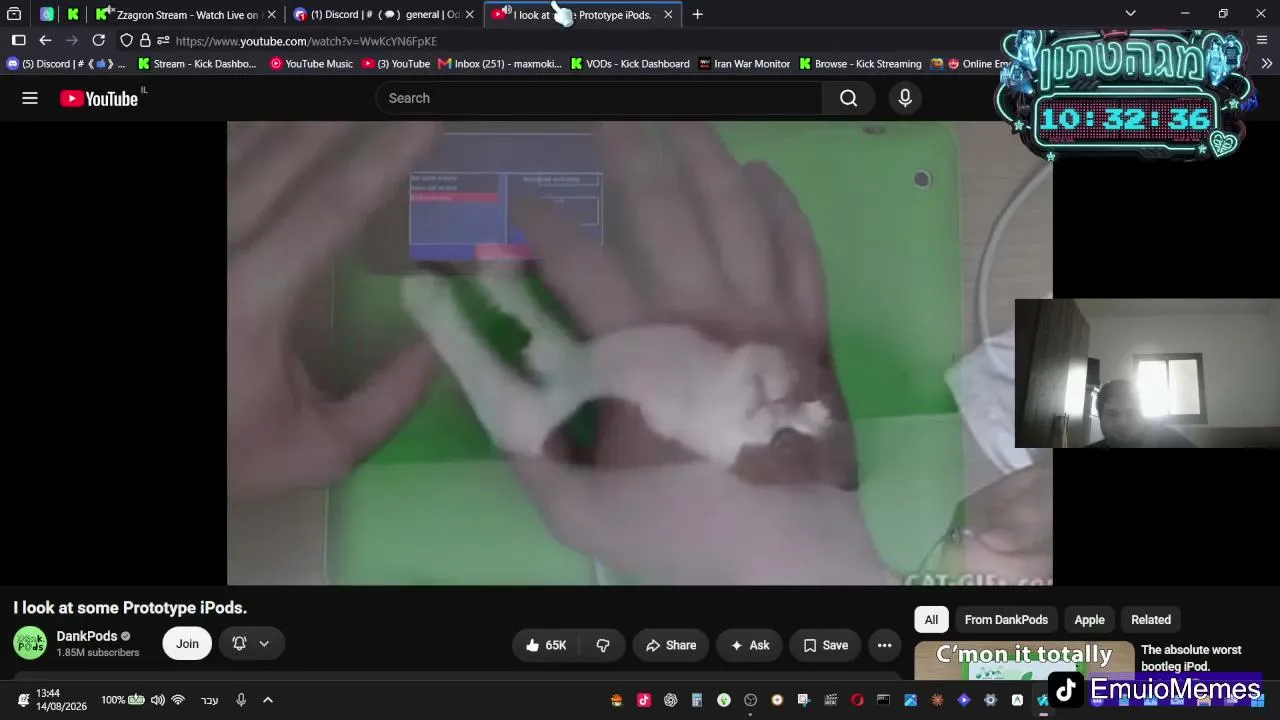The image size is (1280, 720).
Task: Start voice search with the microphone
Action: coord(905,98)
